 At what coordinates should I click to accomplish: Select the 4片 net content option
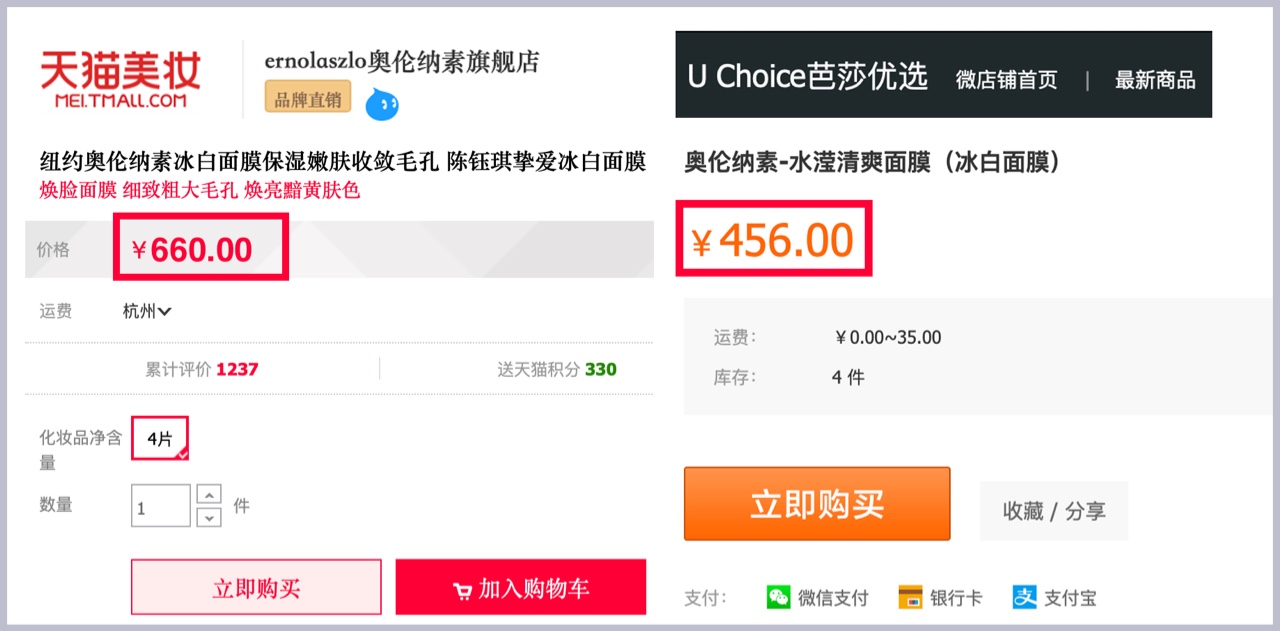click(x=160, y=439)
